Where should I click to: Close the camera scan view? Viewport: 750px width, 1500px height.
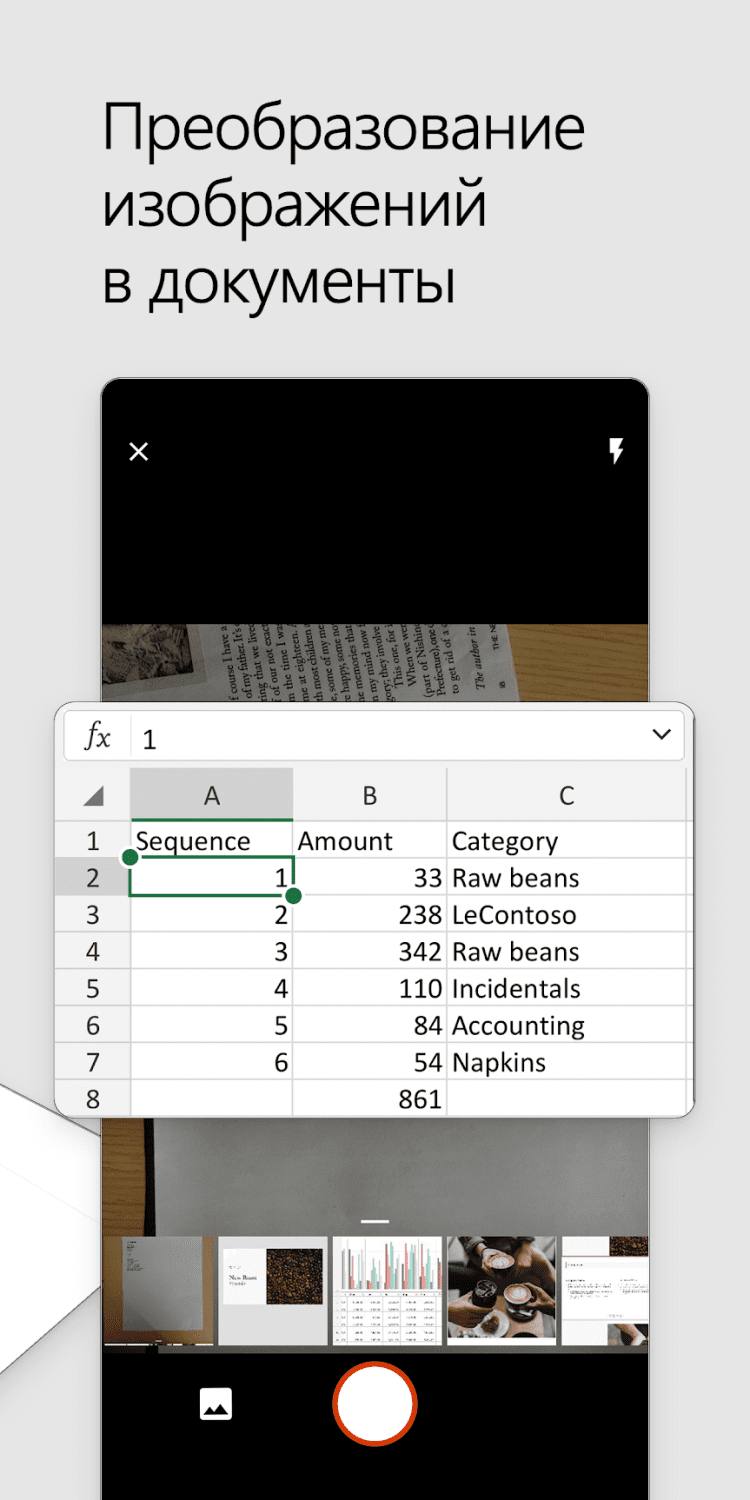[x=139, y=452]
